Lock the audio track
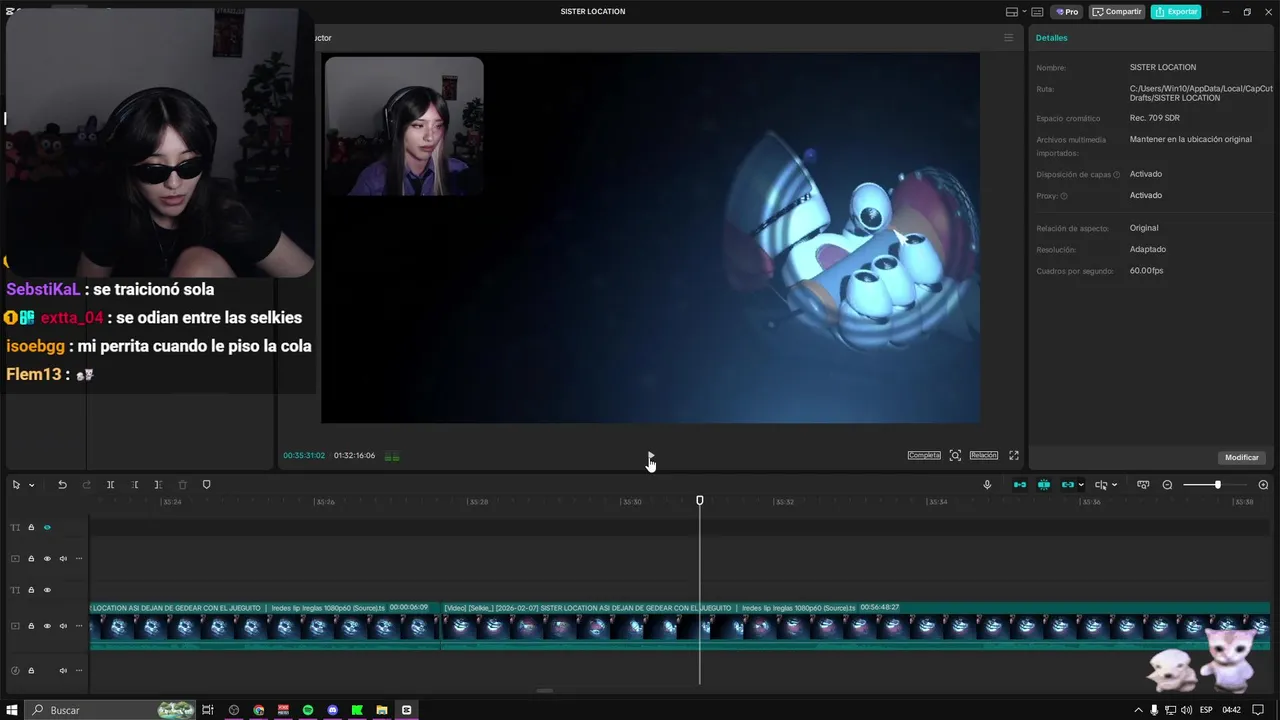The image size is (1280, 720). coord(31,670)
